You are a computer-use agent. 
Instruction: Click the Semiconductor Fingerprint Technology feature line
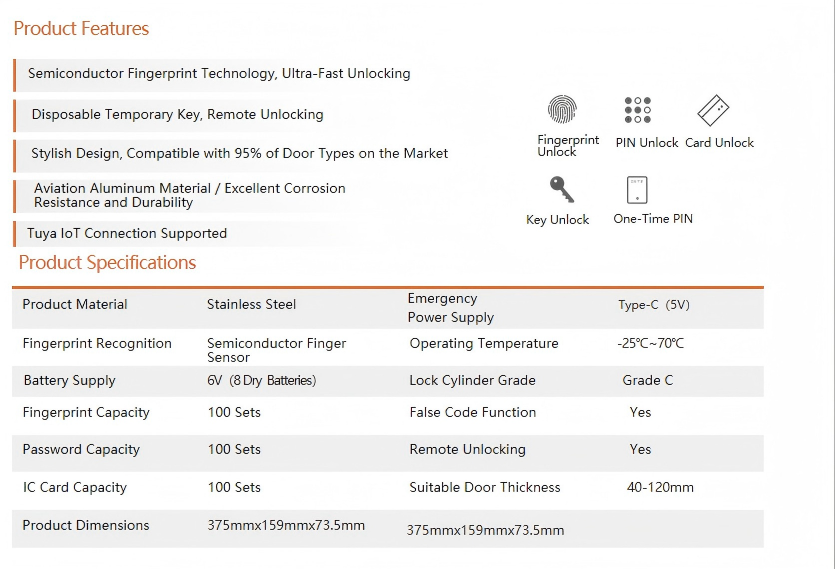coord(219,74)
